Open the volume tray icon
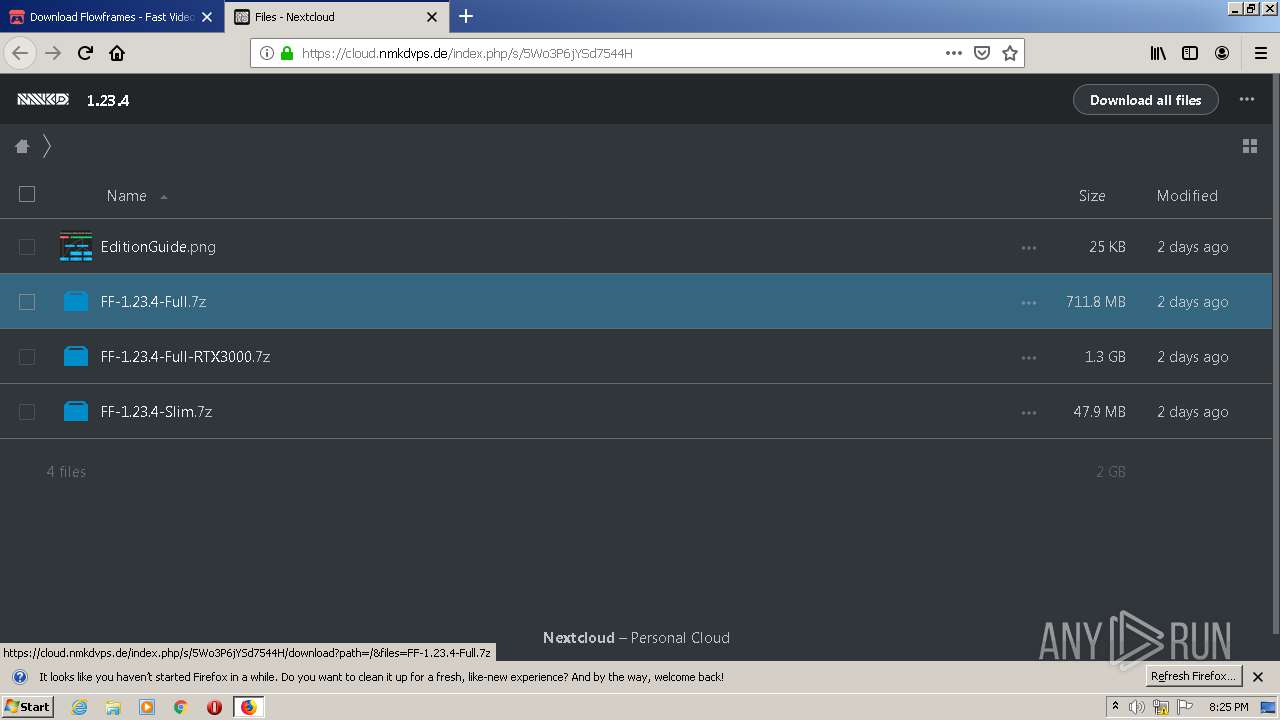 [1137, 707]
